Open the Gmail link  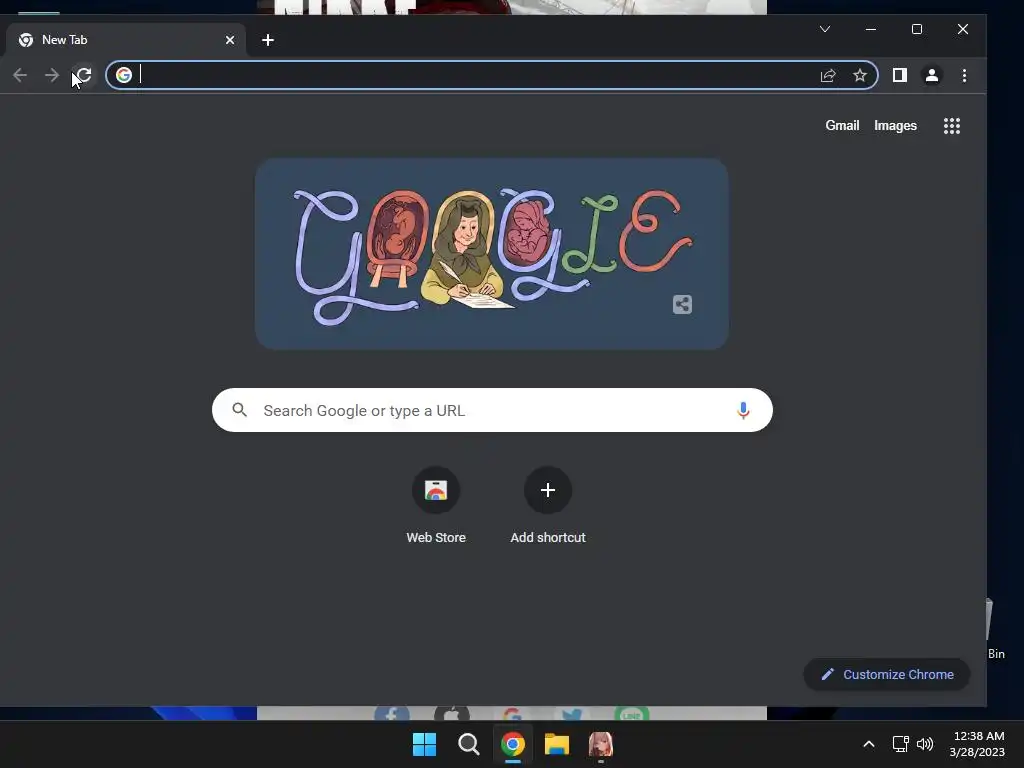[x=842, y=125]
